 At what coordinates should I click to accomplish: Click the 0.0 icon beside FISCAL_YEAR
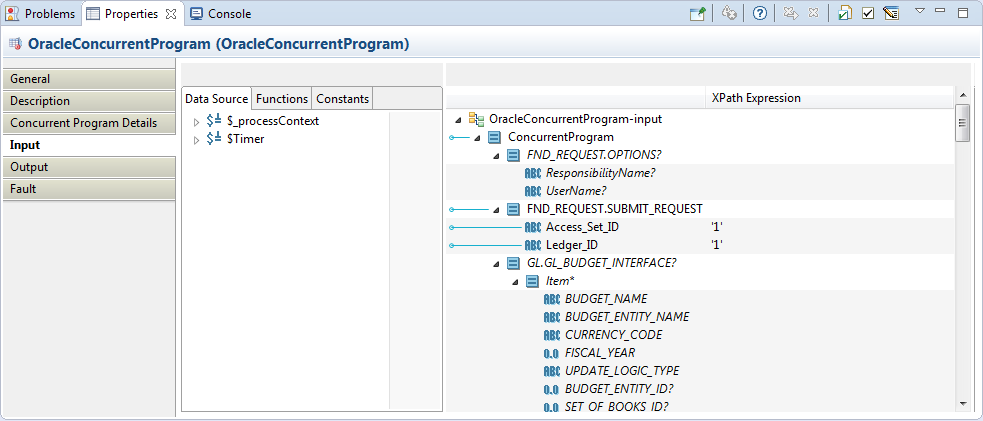pos(551,353)
